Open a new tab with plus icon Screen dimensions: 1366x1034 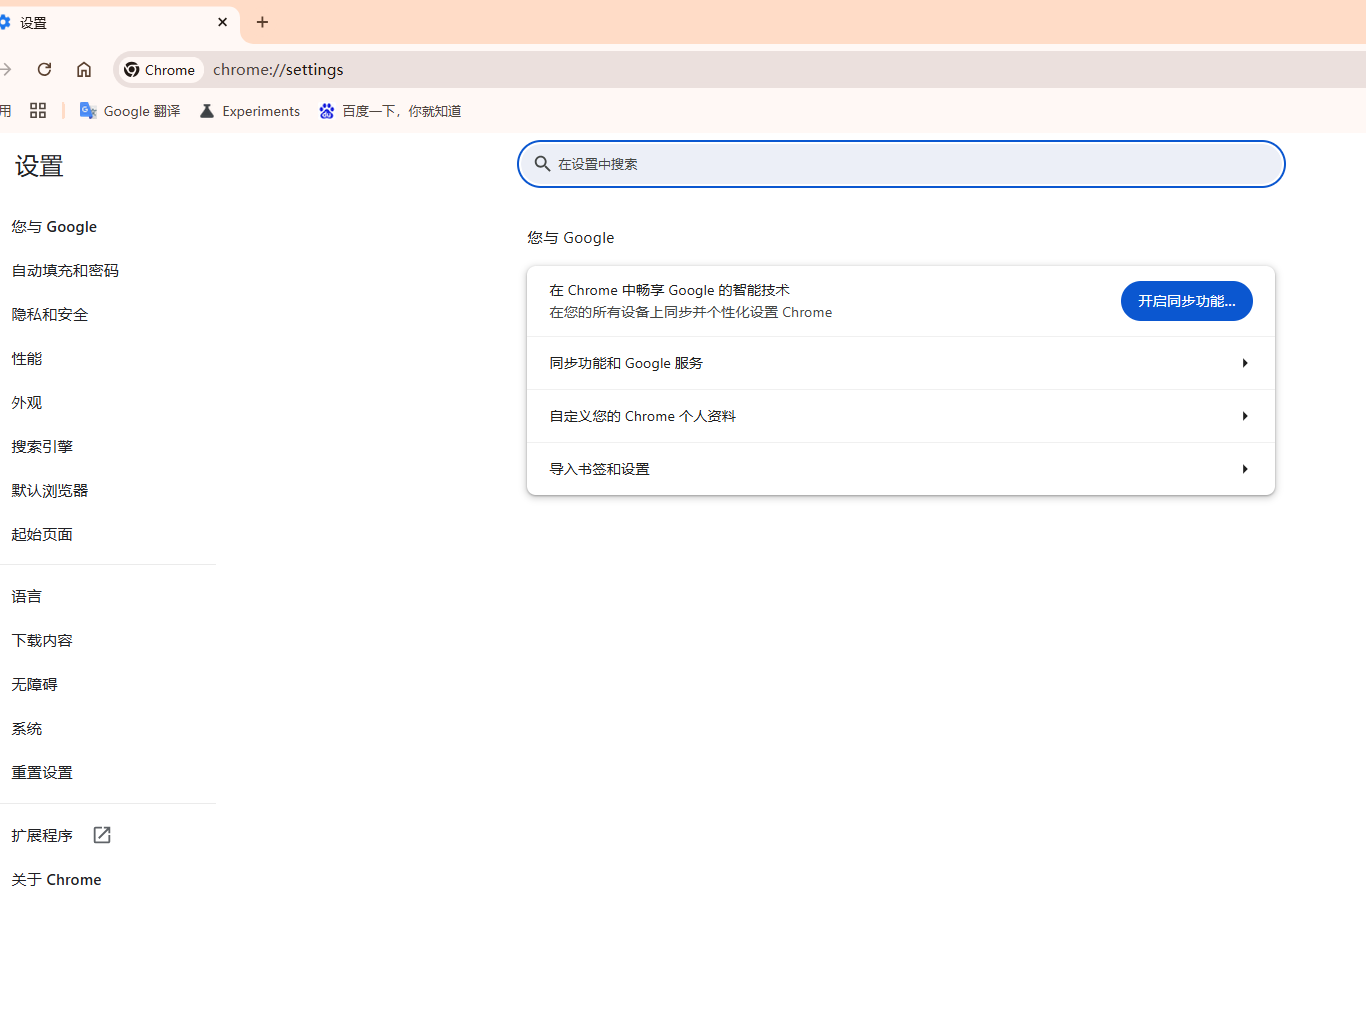click(262, 22)
